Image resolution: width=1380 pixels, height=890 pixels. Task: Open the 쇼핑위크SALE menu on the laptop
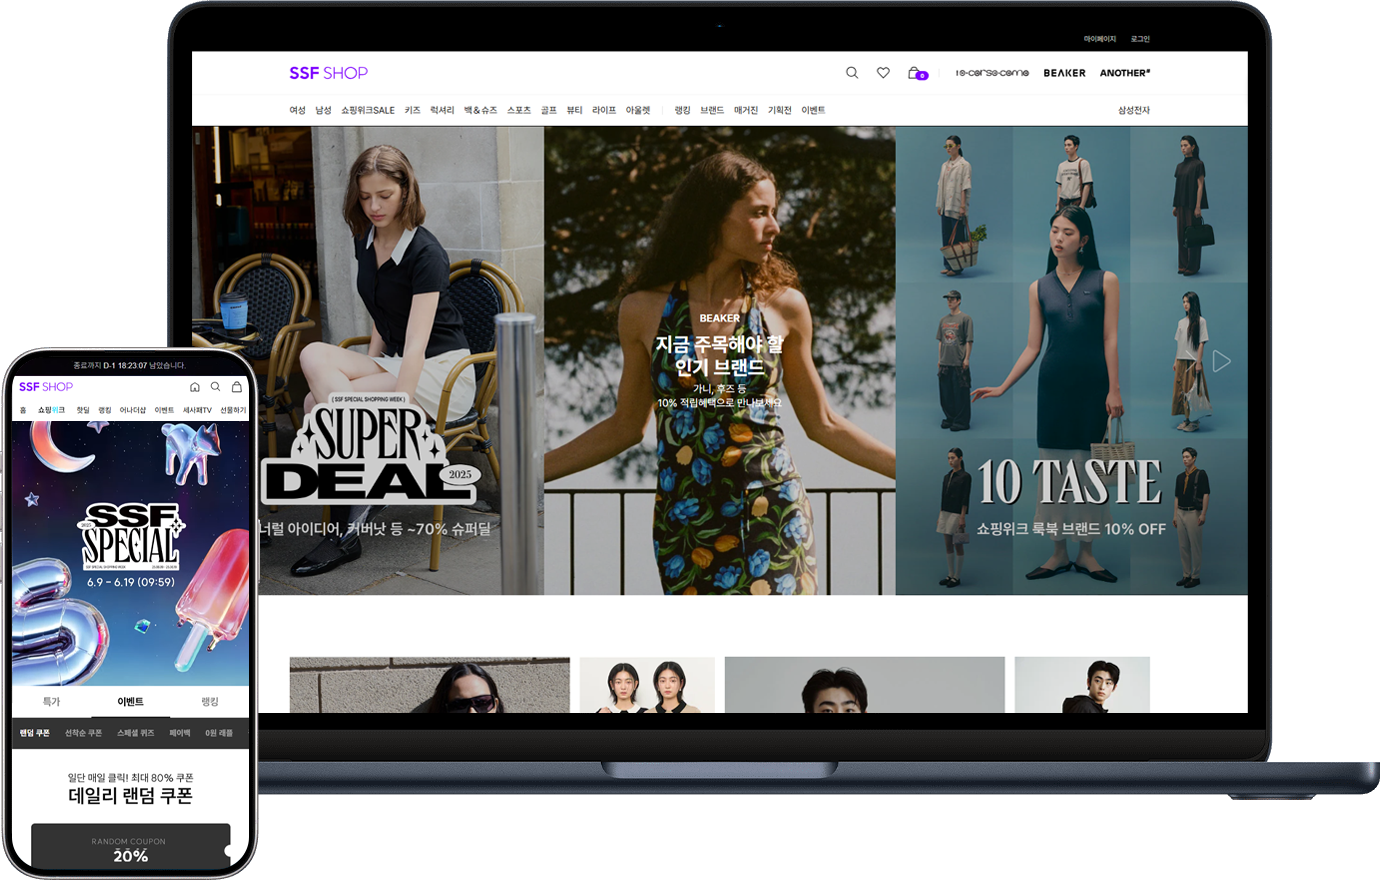[368, 110]
